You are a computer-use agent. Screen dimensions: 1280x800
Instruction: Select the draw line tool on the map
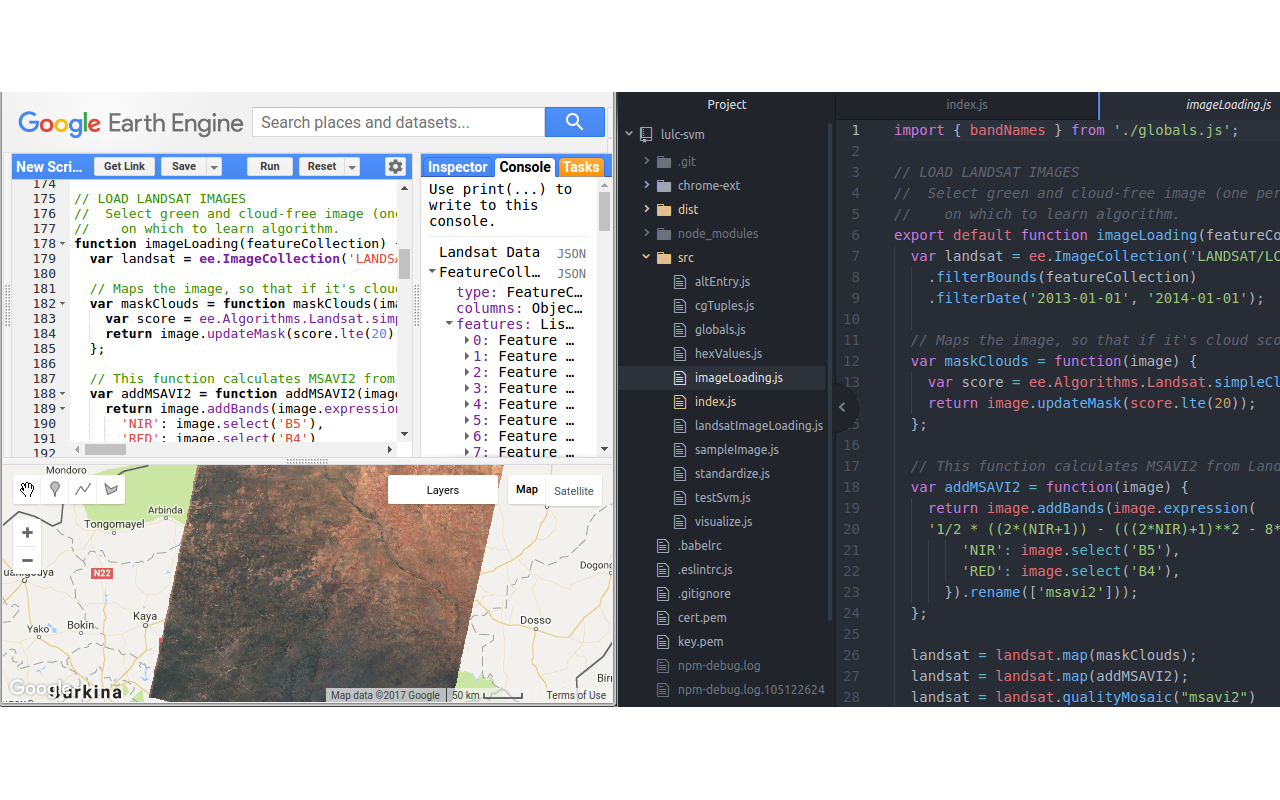83,489
